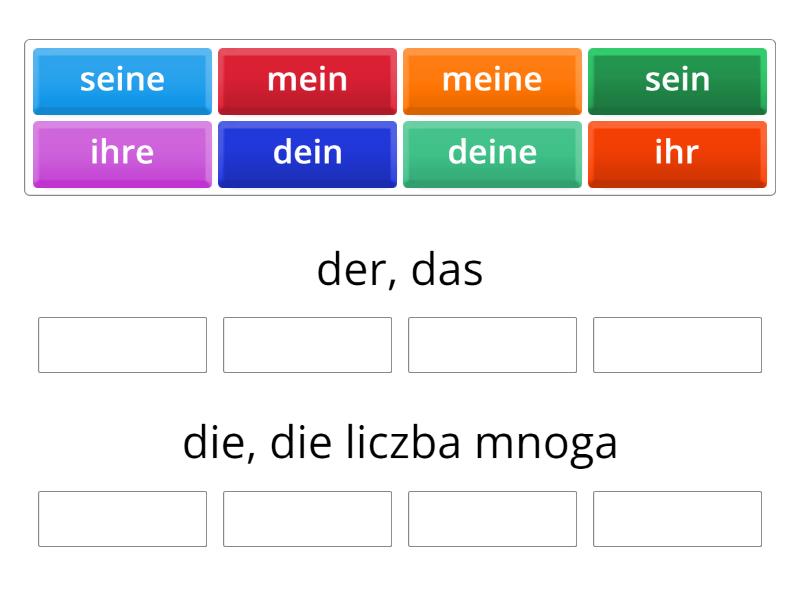
Task: Click the first slot under "die, die liczba mnoga"
Action: click(122, 519)
